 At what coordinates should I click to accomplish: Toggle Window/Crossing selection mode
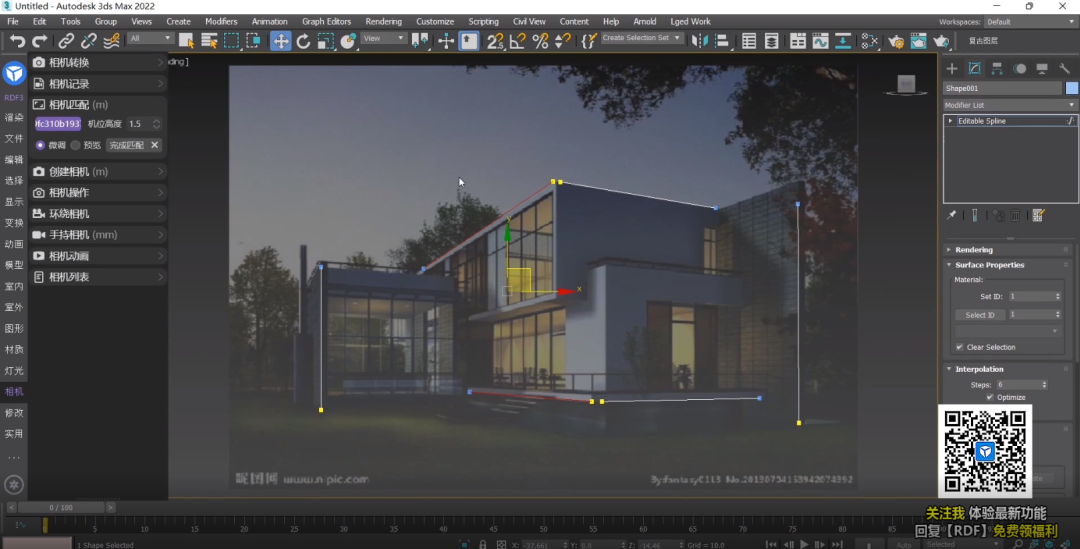point(253,41)
